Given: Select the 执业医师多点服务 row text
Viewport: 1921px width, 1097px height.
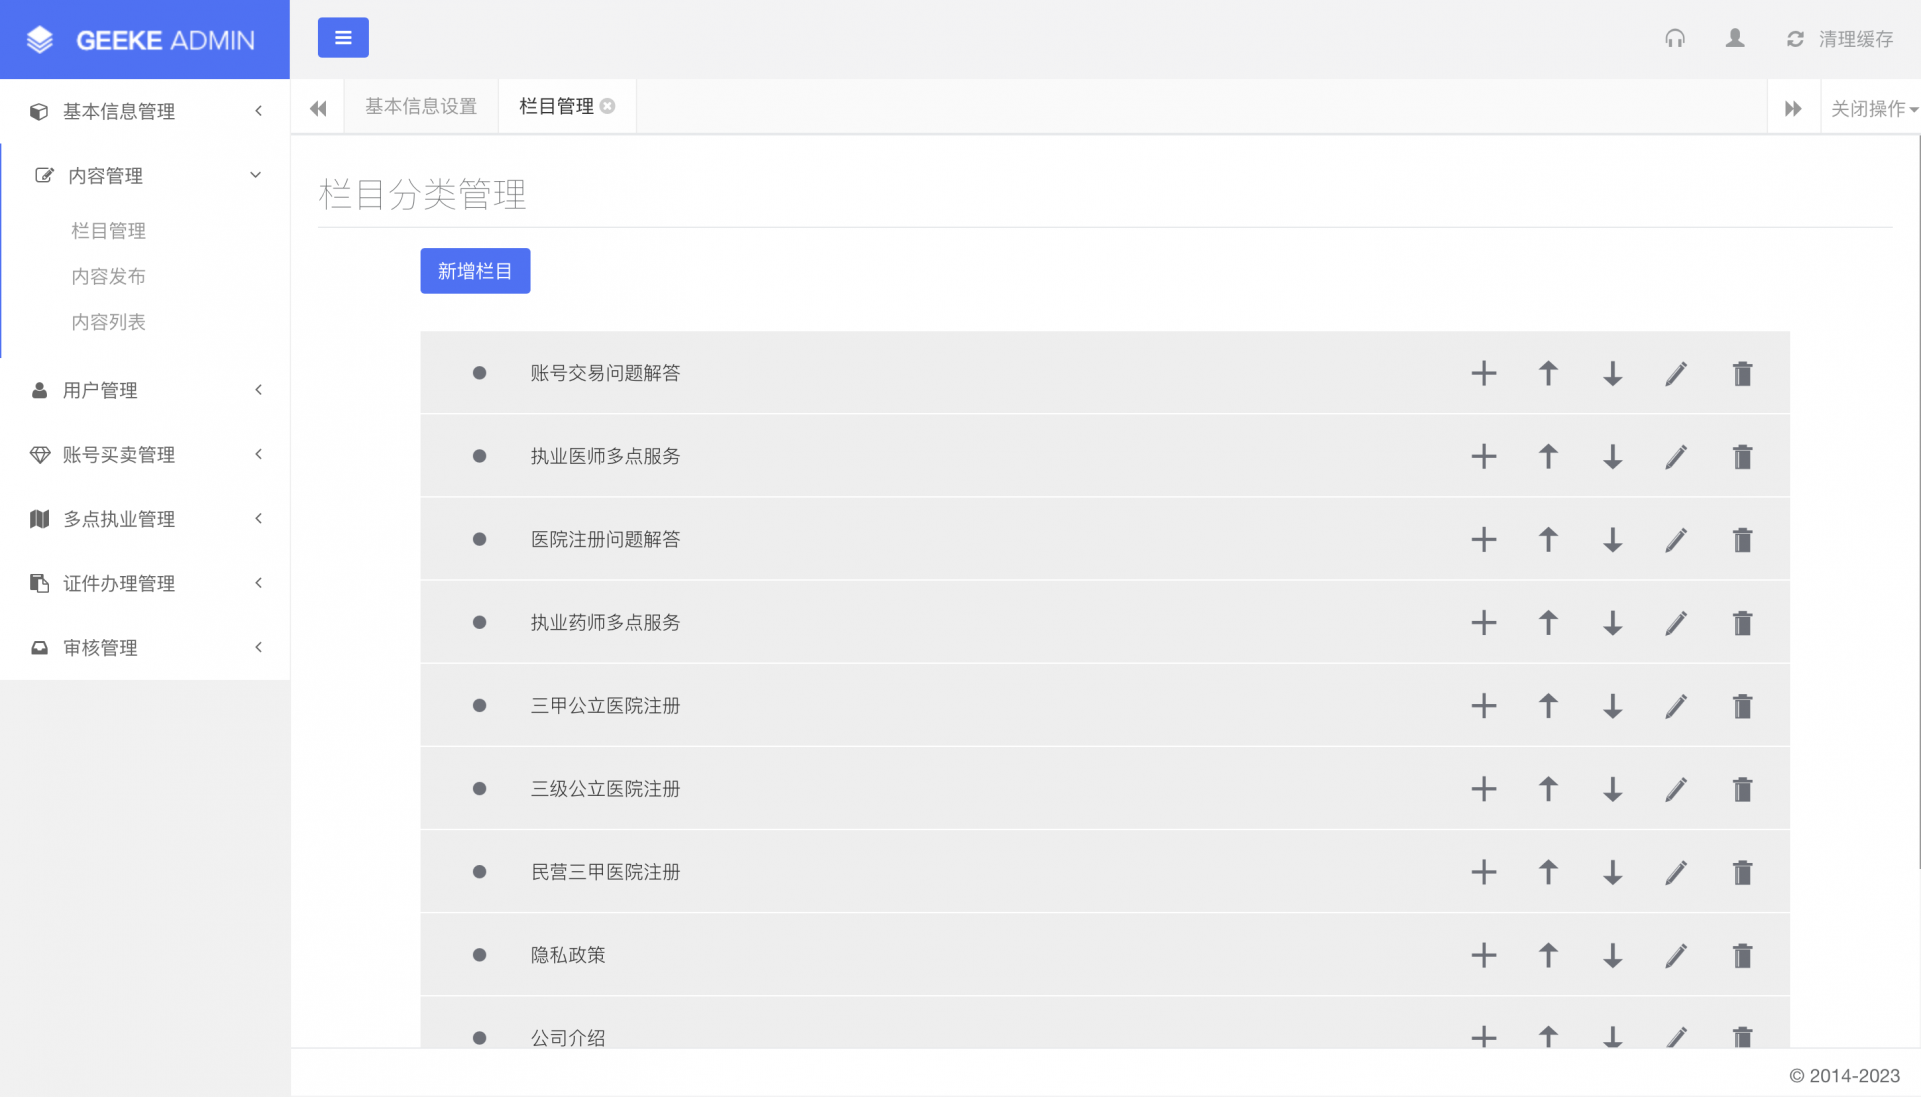Looking at the screenshot, I should (x=605, y=456).
